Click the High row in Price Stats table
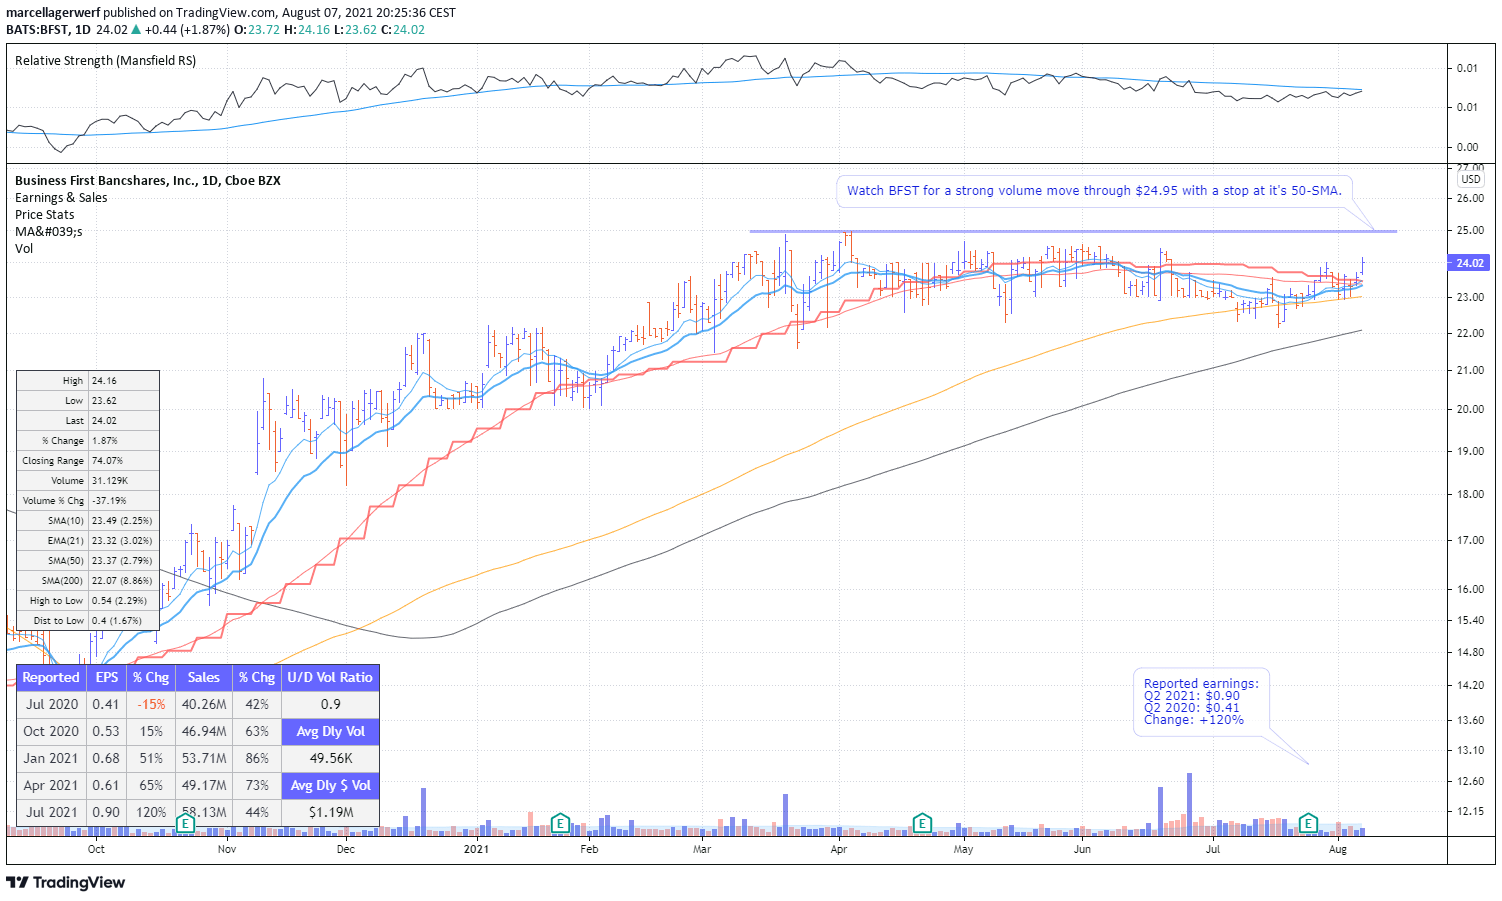 tap(88, 381)
